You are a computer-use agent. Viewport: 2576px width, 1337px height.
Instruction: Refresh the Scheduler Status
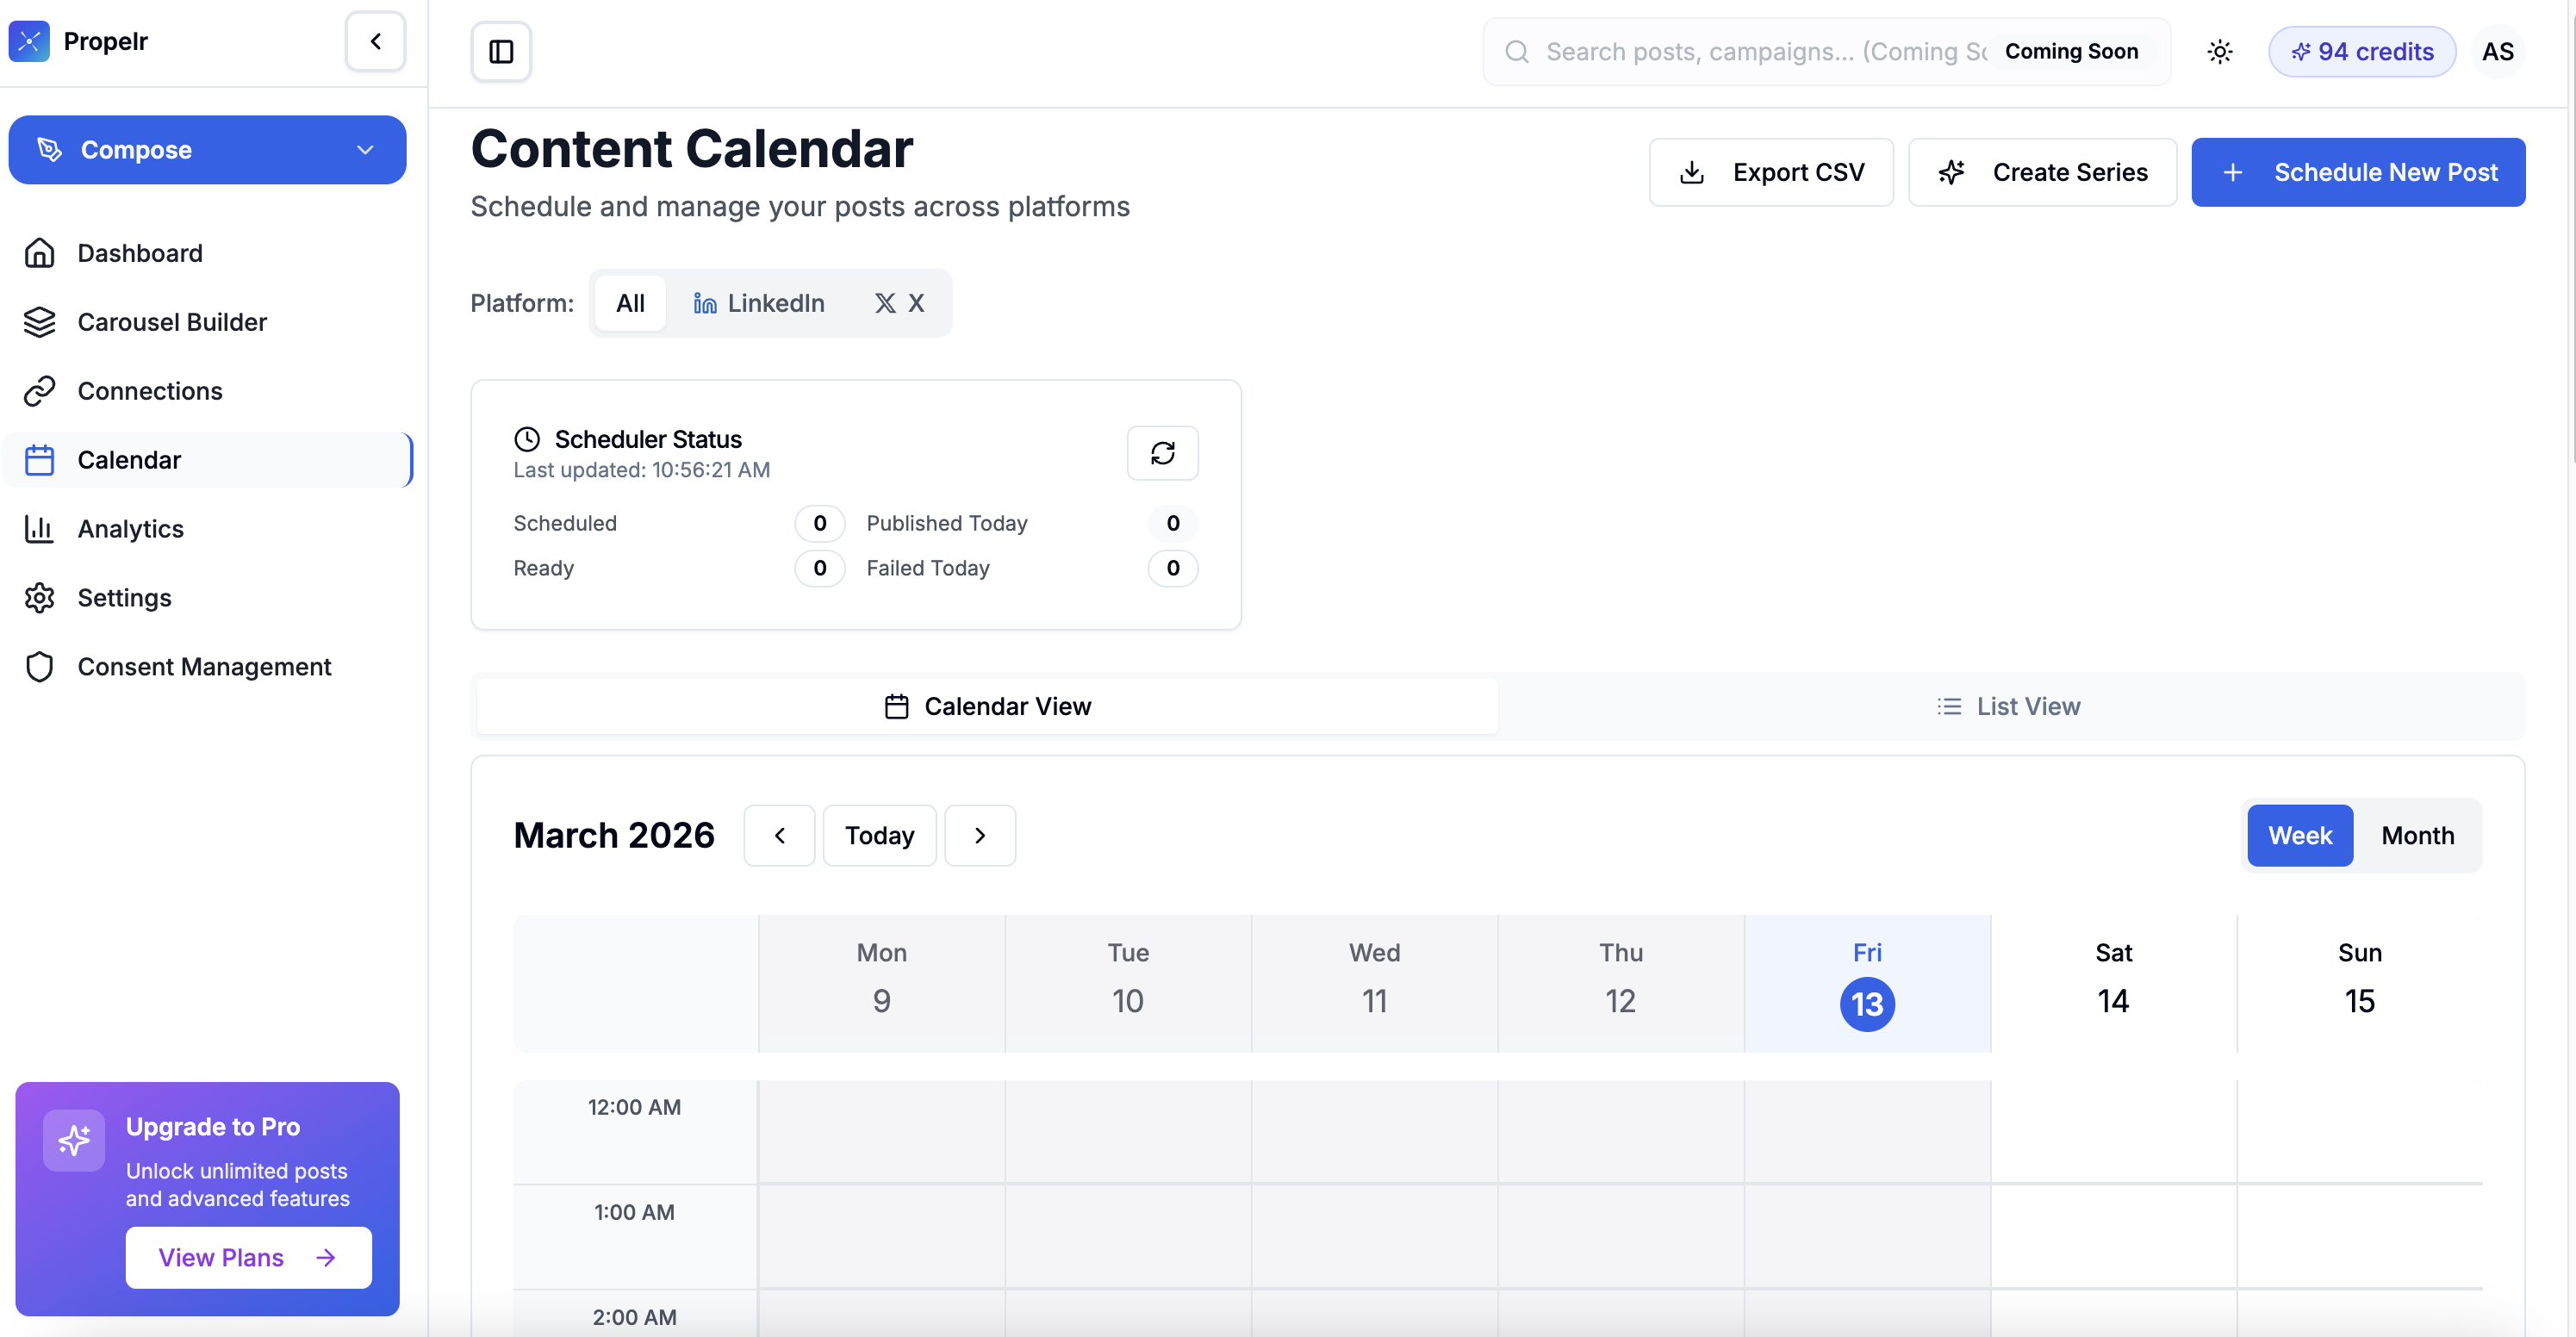1162,453
